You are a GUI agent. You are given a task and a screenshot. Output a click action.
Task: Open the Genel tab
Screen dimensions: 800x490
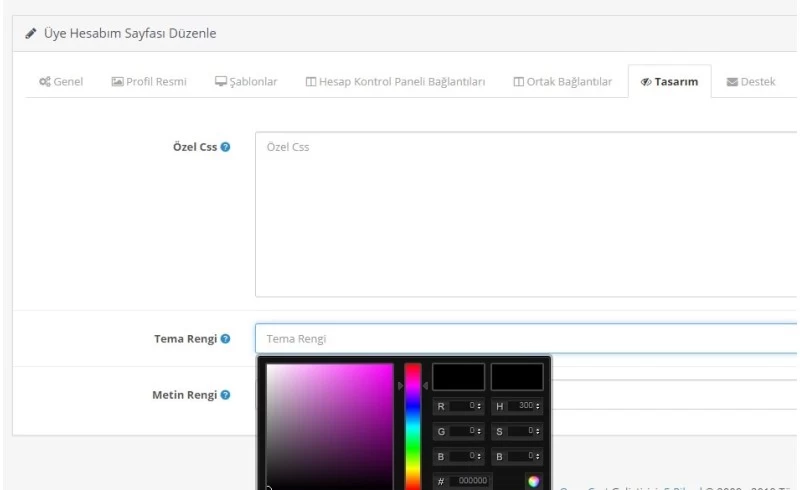pos(61,82)
